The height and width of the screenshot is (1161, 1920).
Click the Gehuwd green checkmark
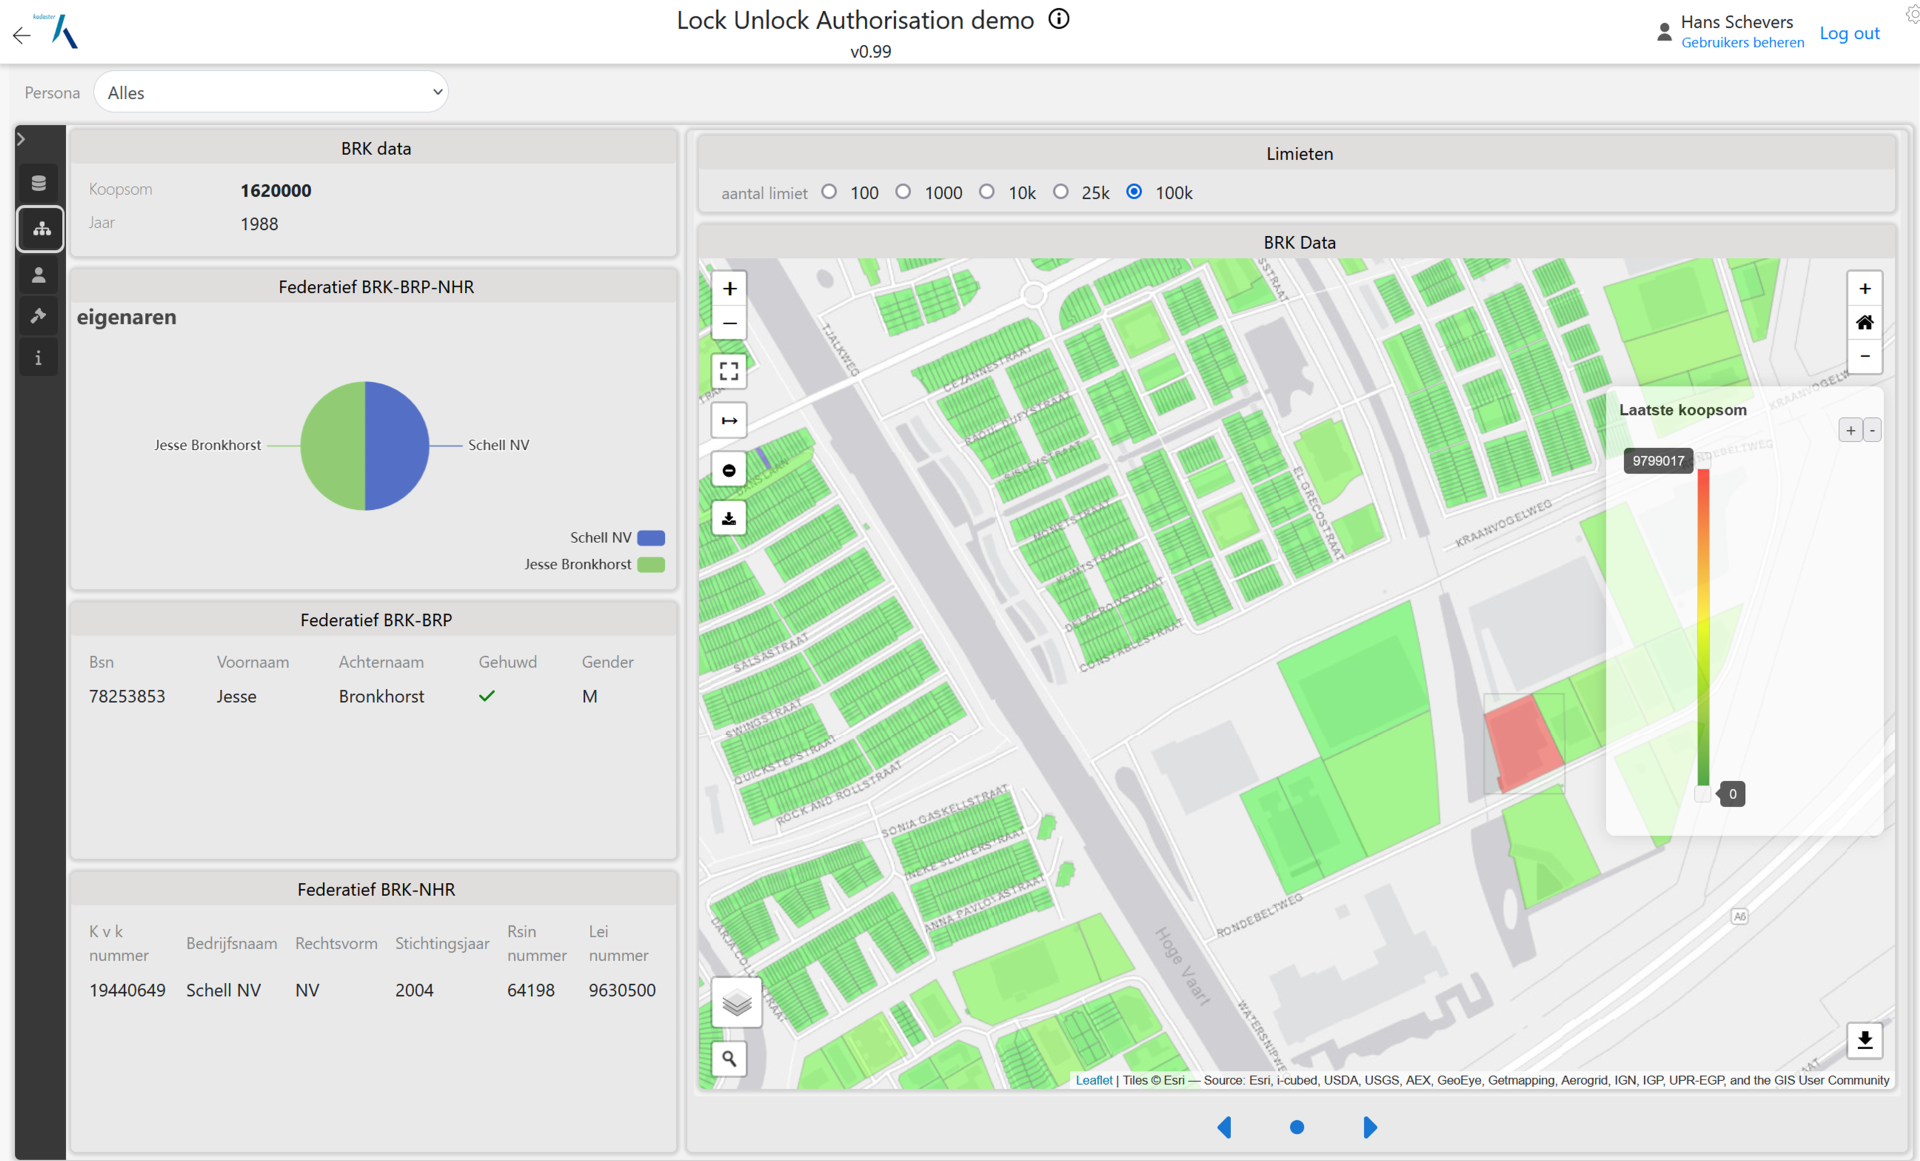(x=487, y=696)
